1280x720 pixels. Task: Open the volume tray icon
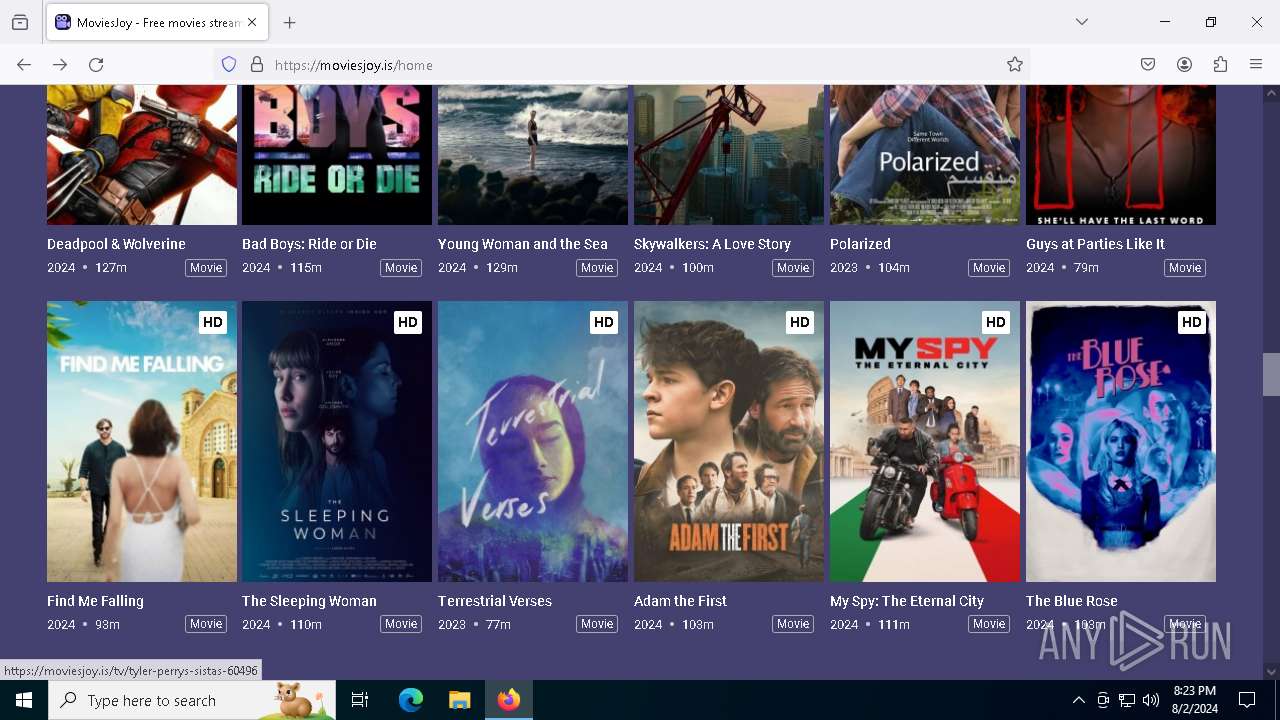click(x=1151, y=700)
